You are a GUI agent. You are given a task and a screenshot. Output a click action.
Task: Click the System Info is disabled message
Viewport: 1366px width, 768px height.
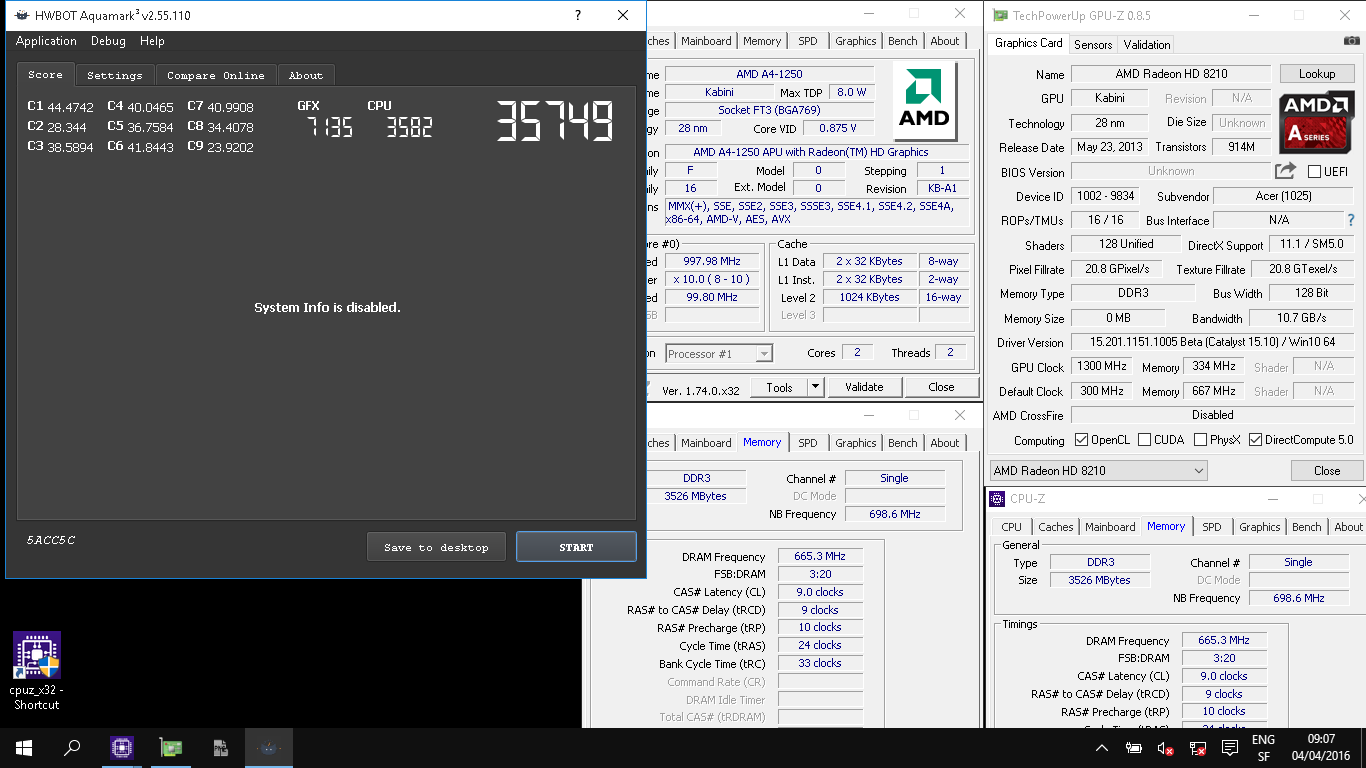pos(327,307)
